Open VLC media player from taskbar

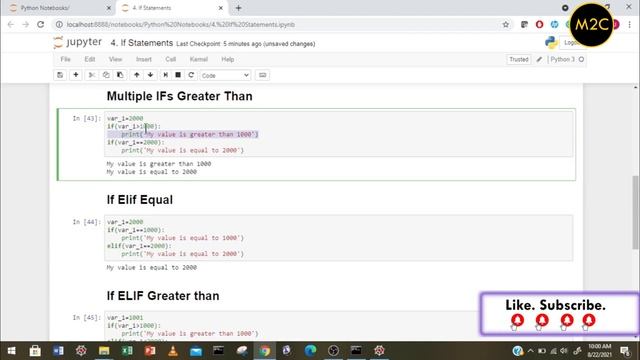pyautogui.click(x=173, y=351)
